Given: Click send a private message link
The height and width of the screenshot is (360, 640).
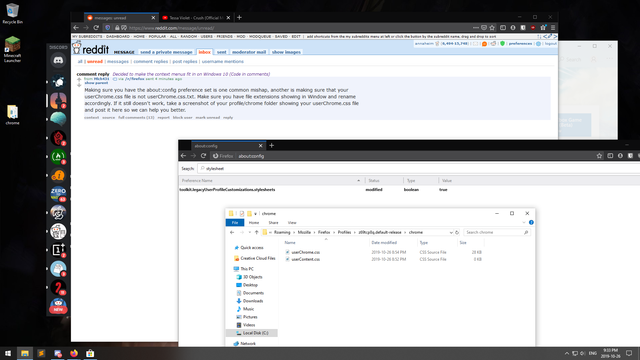Looking at the screenshot, I should point(166,52).
